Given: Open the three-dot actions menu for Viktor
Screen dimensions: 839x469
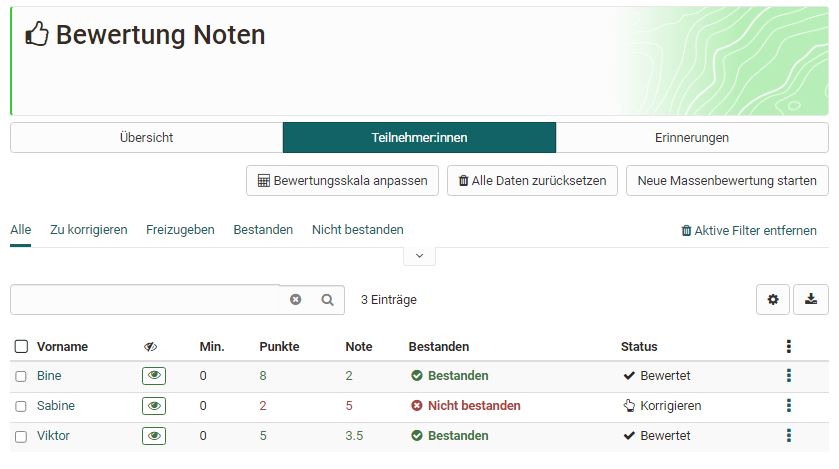Looking at the screenshot, I should [x=789, y=436].
